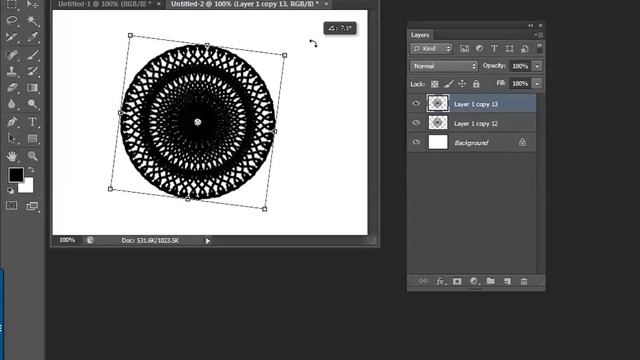
Task: Select Layer 1 copy 12 thumbnail
Action: (x=438, y=122)
